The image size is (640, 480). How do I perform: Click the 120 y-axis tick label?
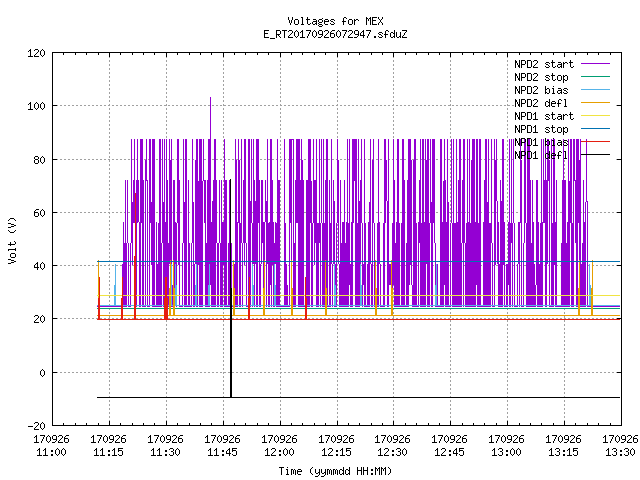coord(36,53)
